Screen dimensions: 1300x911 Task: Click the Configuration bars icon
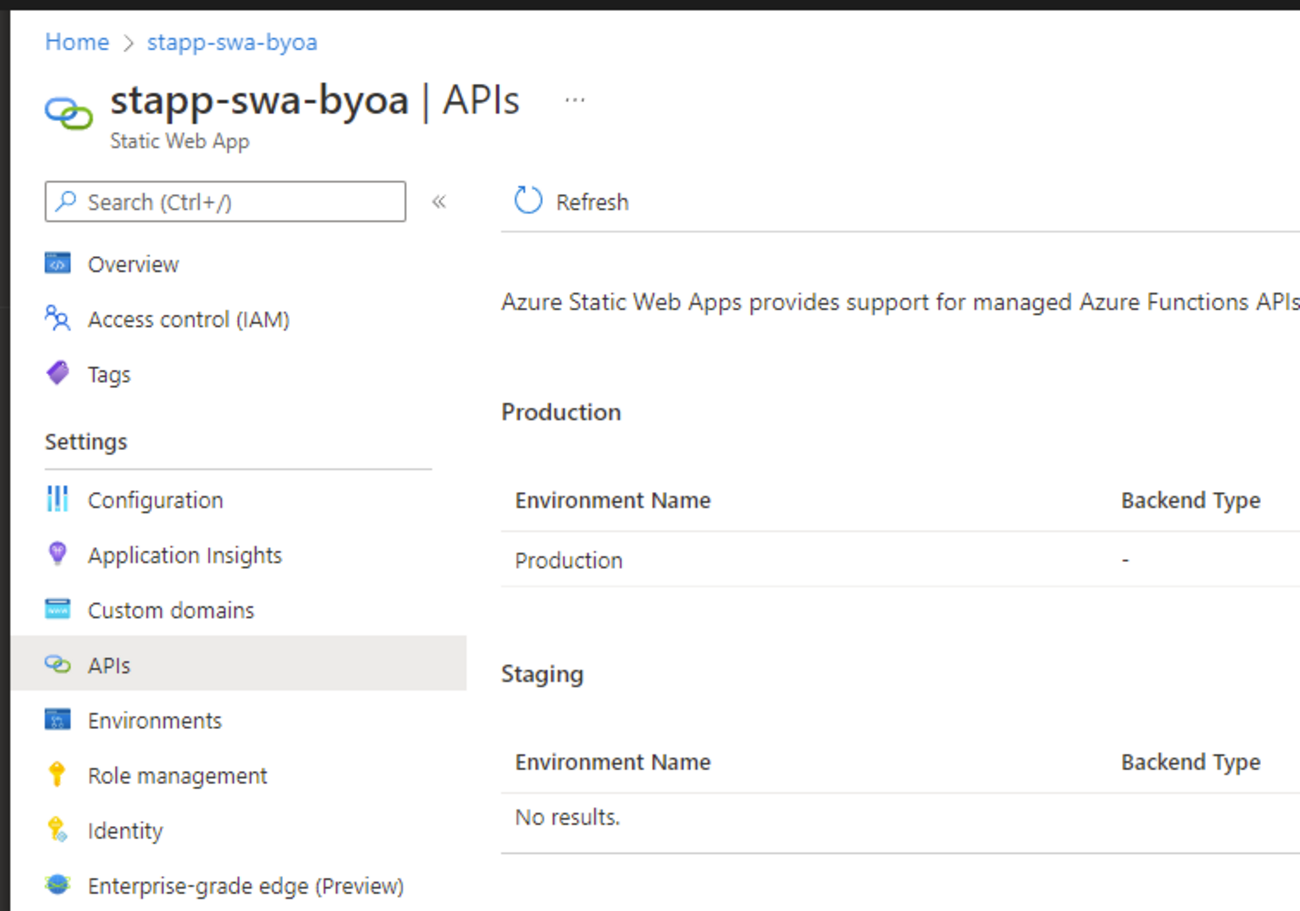click(x=58, y=499)
